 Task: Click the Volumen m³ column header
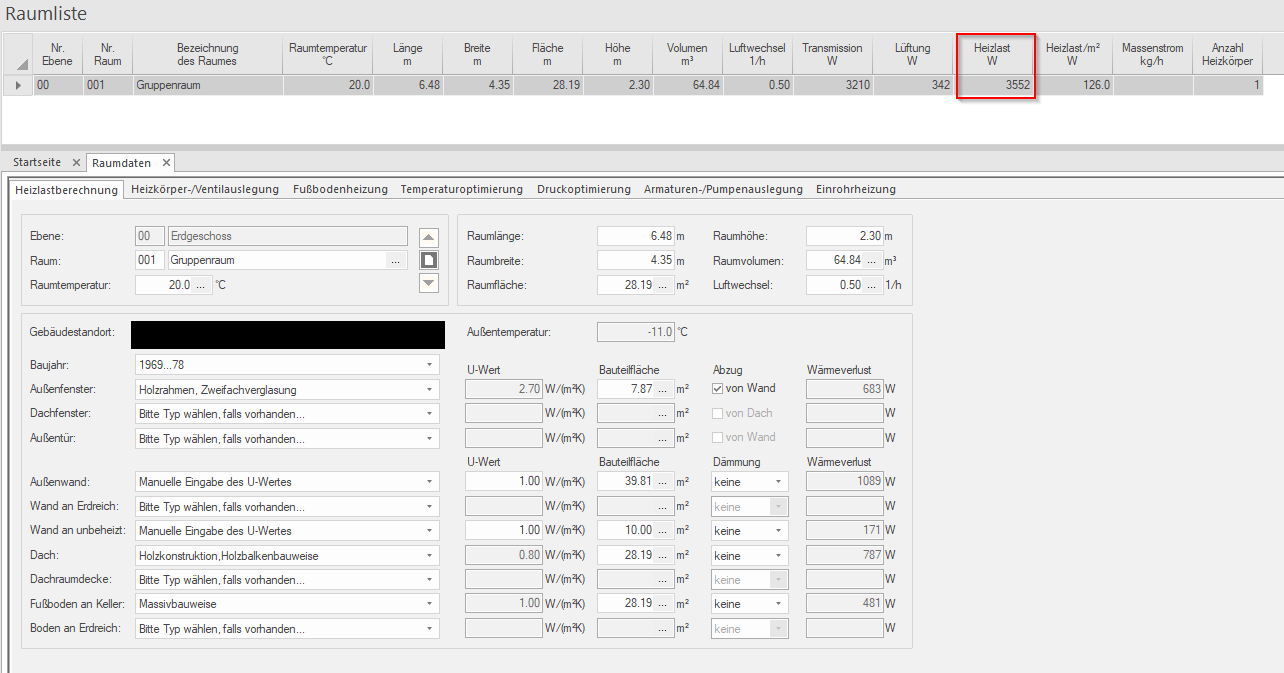(687, 54)
